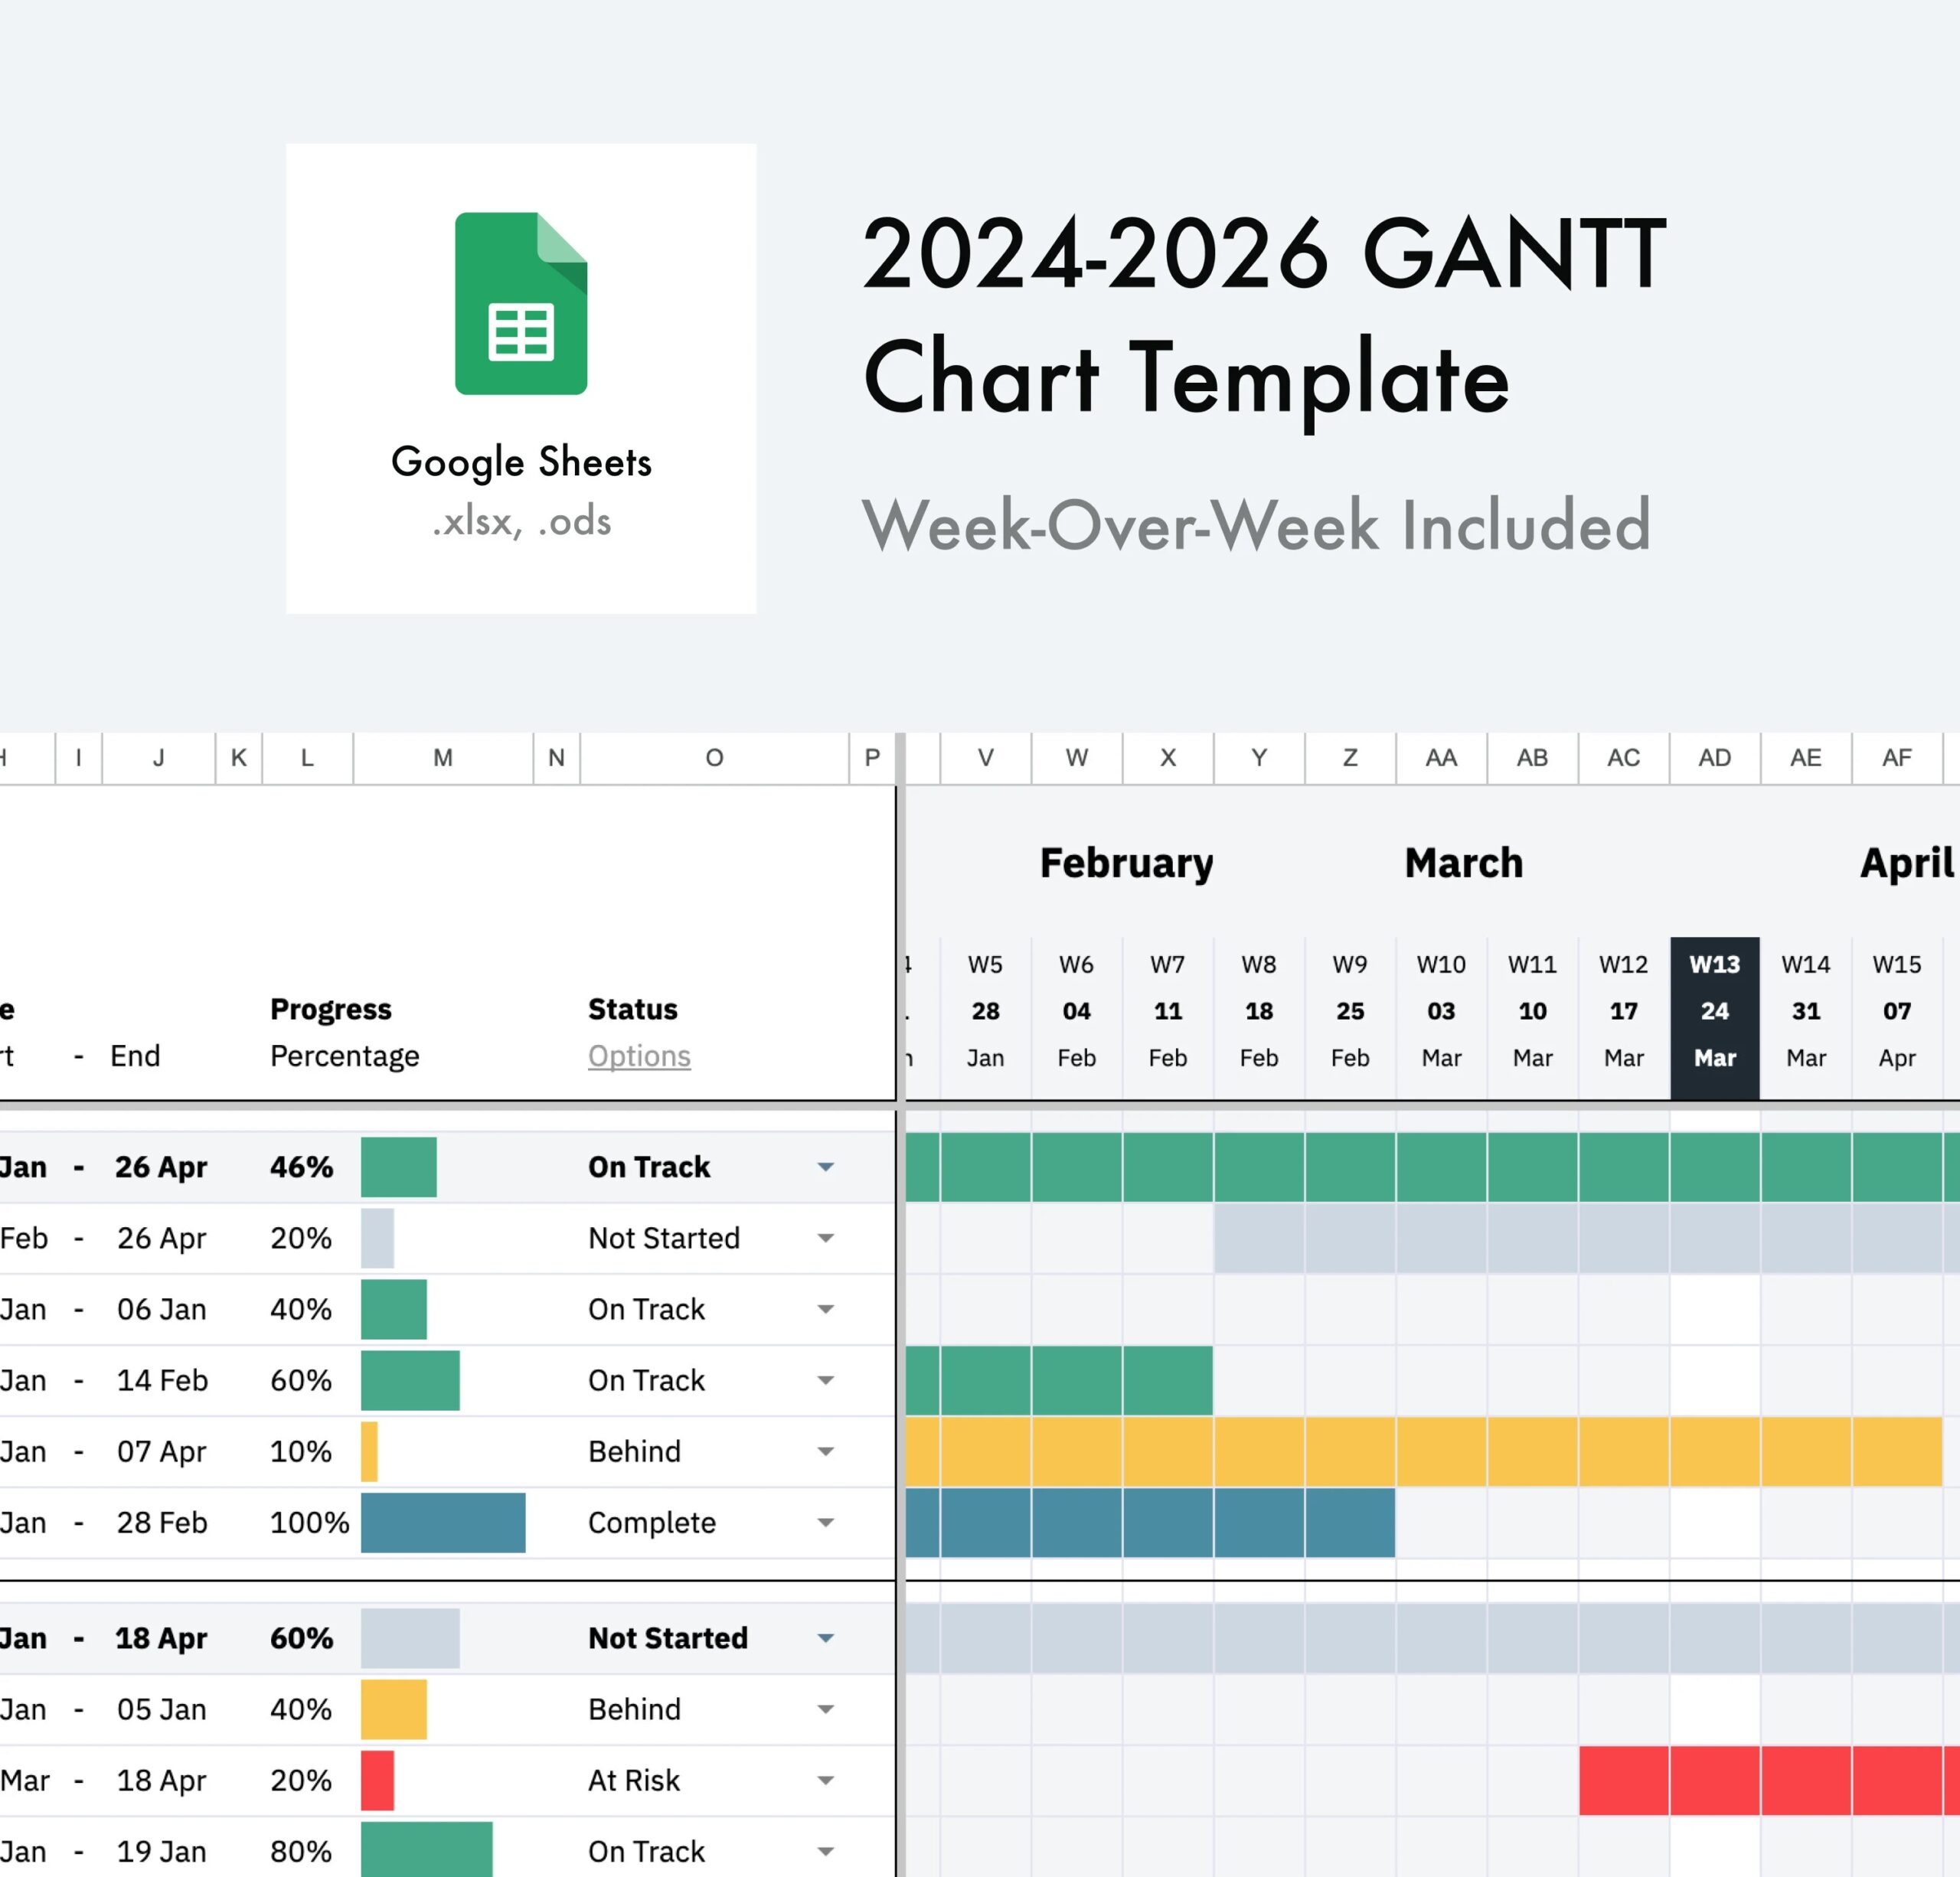Open the On Track status dropdown for first task
The width and height of the screenshot is (1960, 1877).
(x=826, y=1167)
